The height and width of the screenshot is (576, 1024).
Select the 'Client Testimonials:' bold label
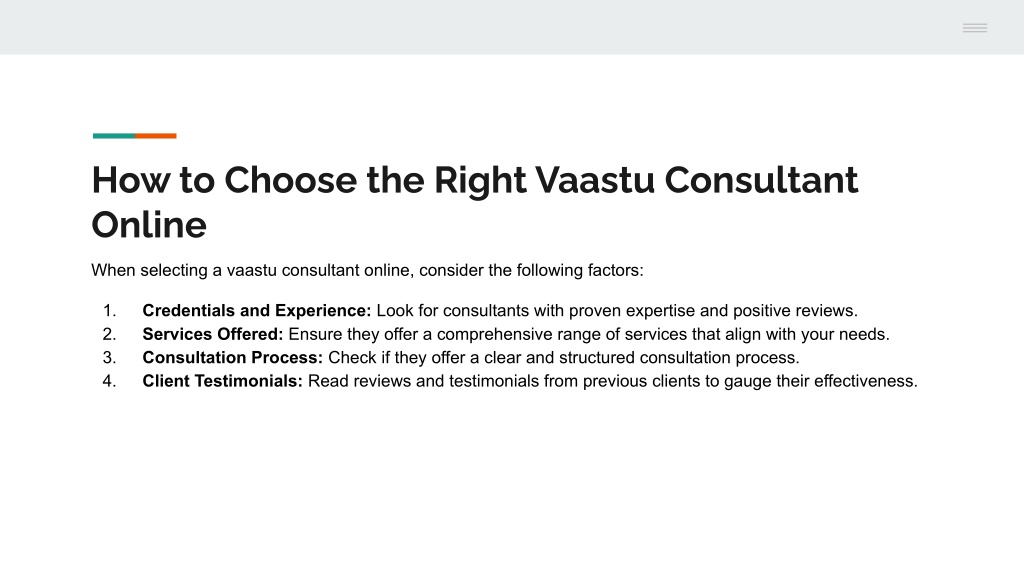tap(223, 381)
